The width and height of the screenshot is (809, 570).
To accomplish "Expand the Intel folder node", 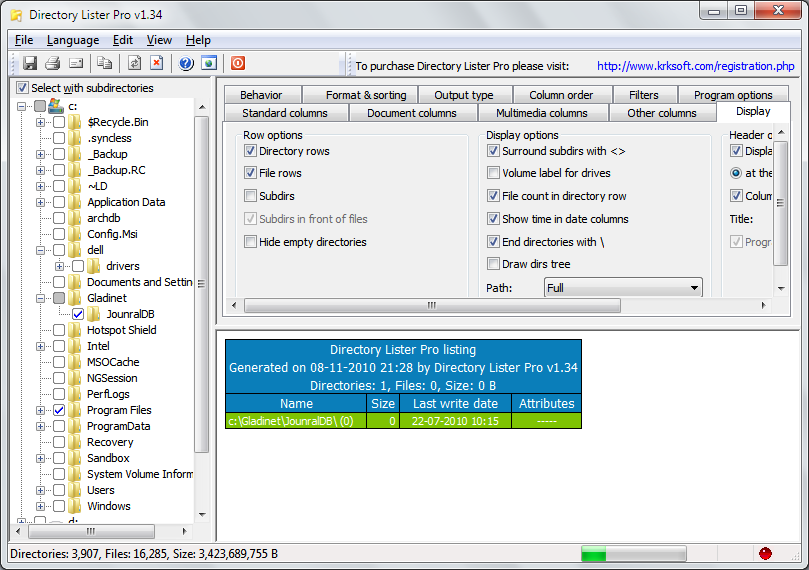I will (40, 346).
